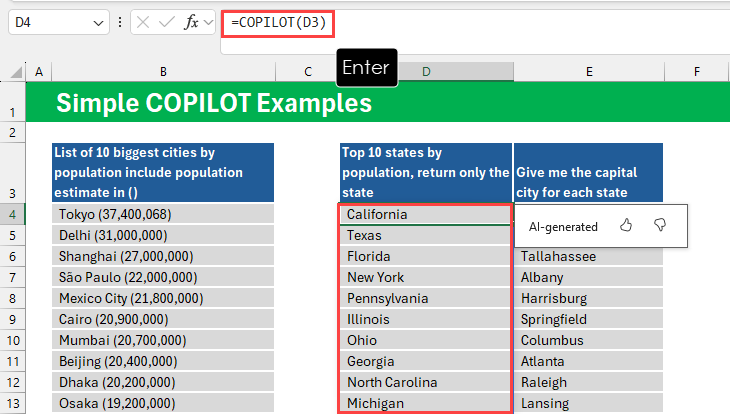Select the Tokyo (37,400,068) cell
This screenshot has height=414, width=730.
163,214
